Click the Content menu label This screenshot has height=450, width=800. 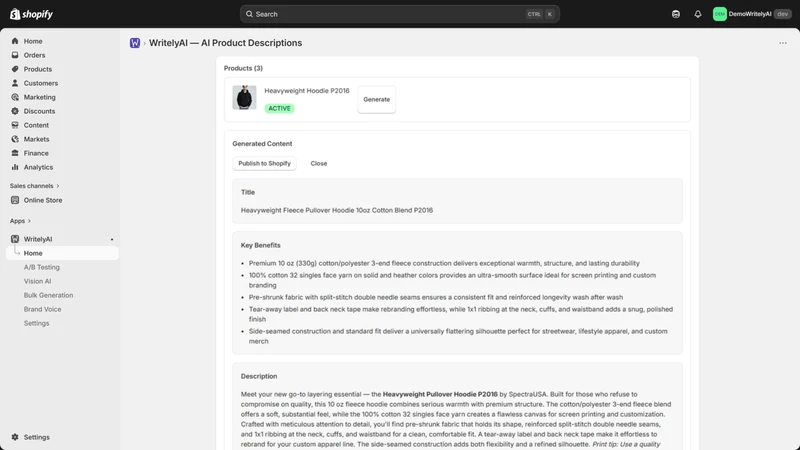click(x=36, y=125)
